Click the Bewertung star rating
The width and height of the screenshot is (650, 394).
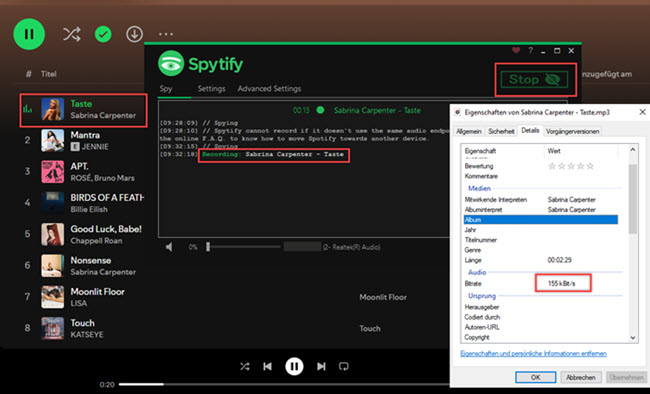click(x=571, y=166)
